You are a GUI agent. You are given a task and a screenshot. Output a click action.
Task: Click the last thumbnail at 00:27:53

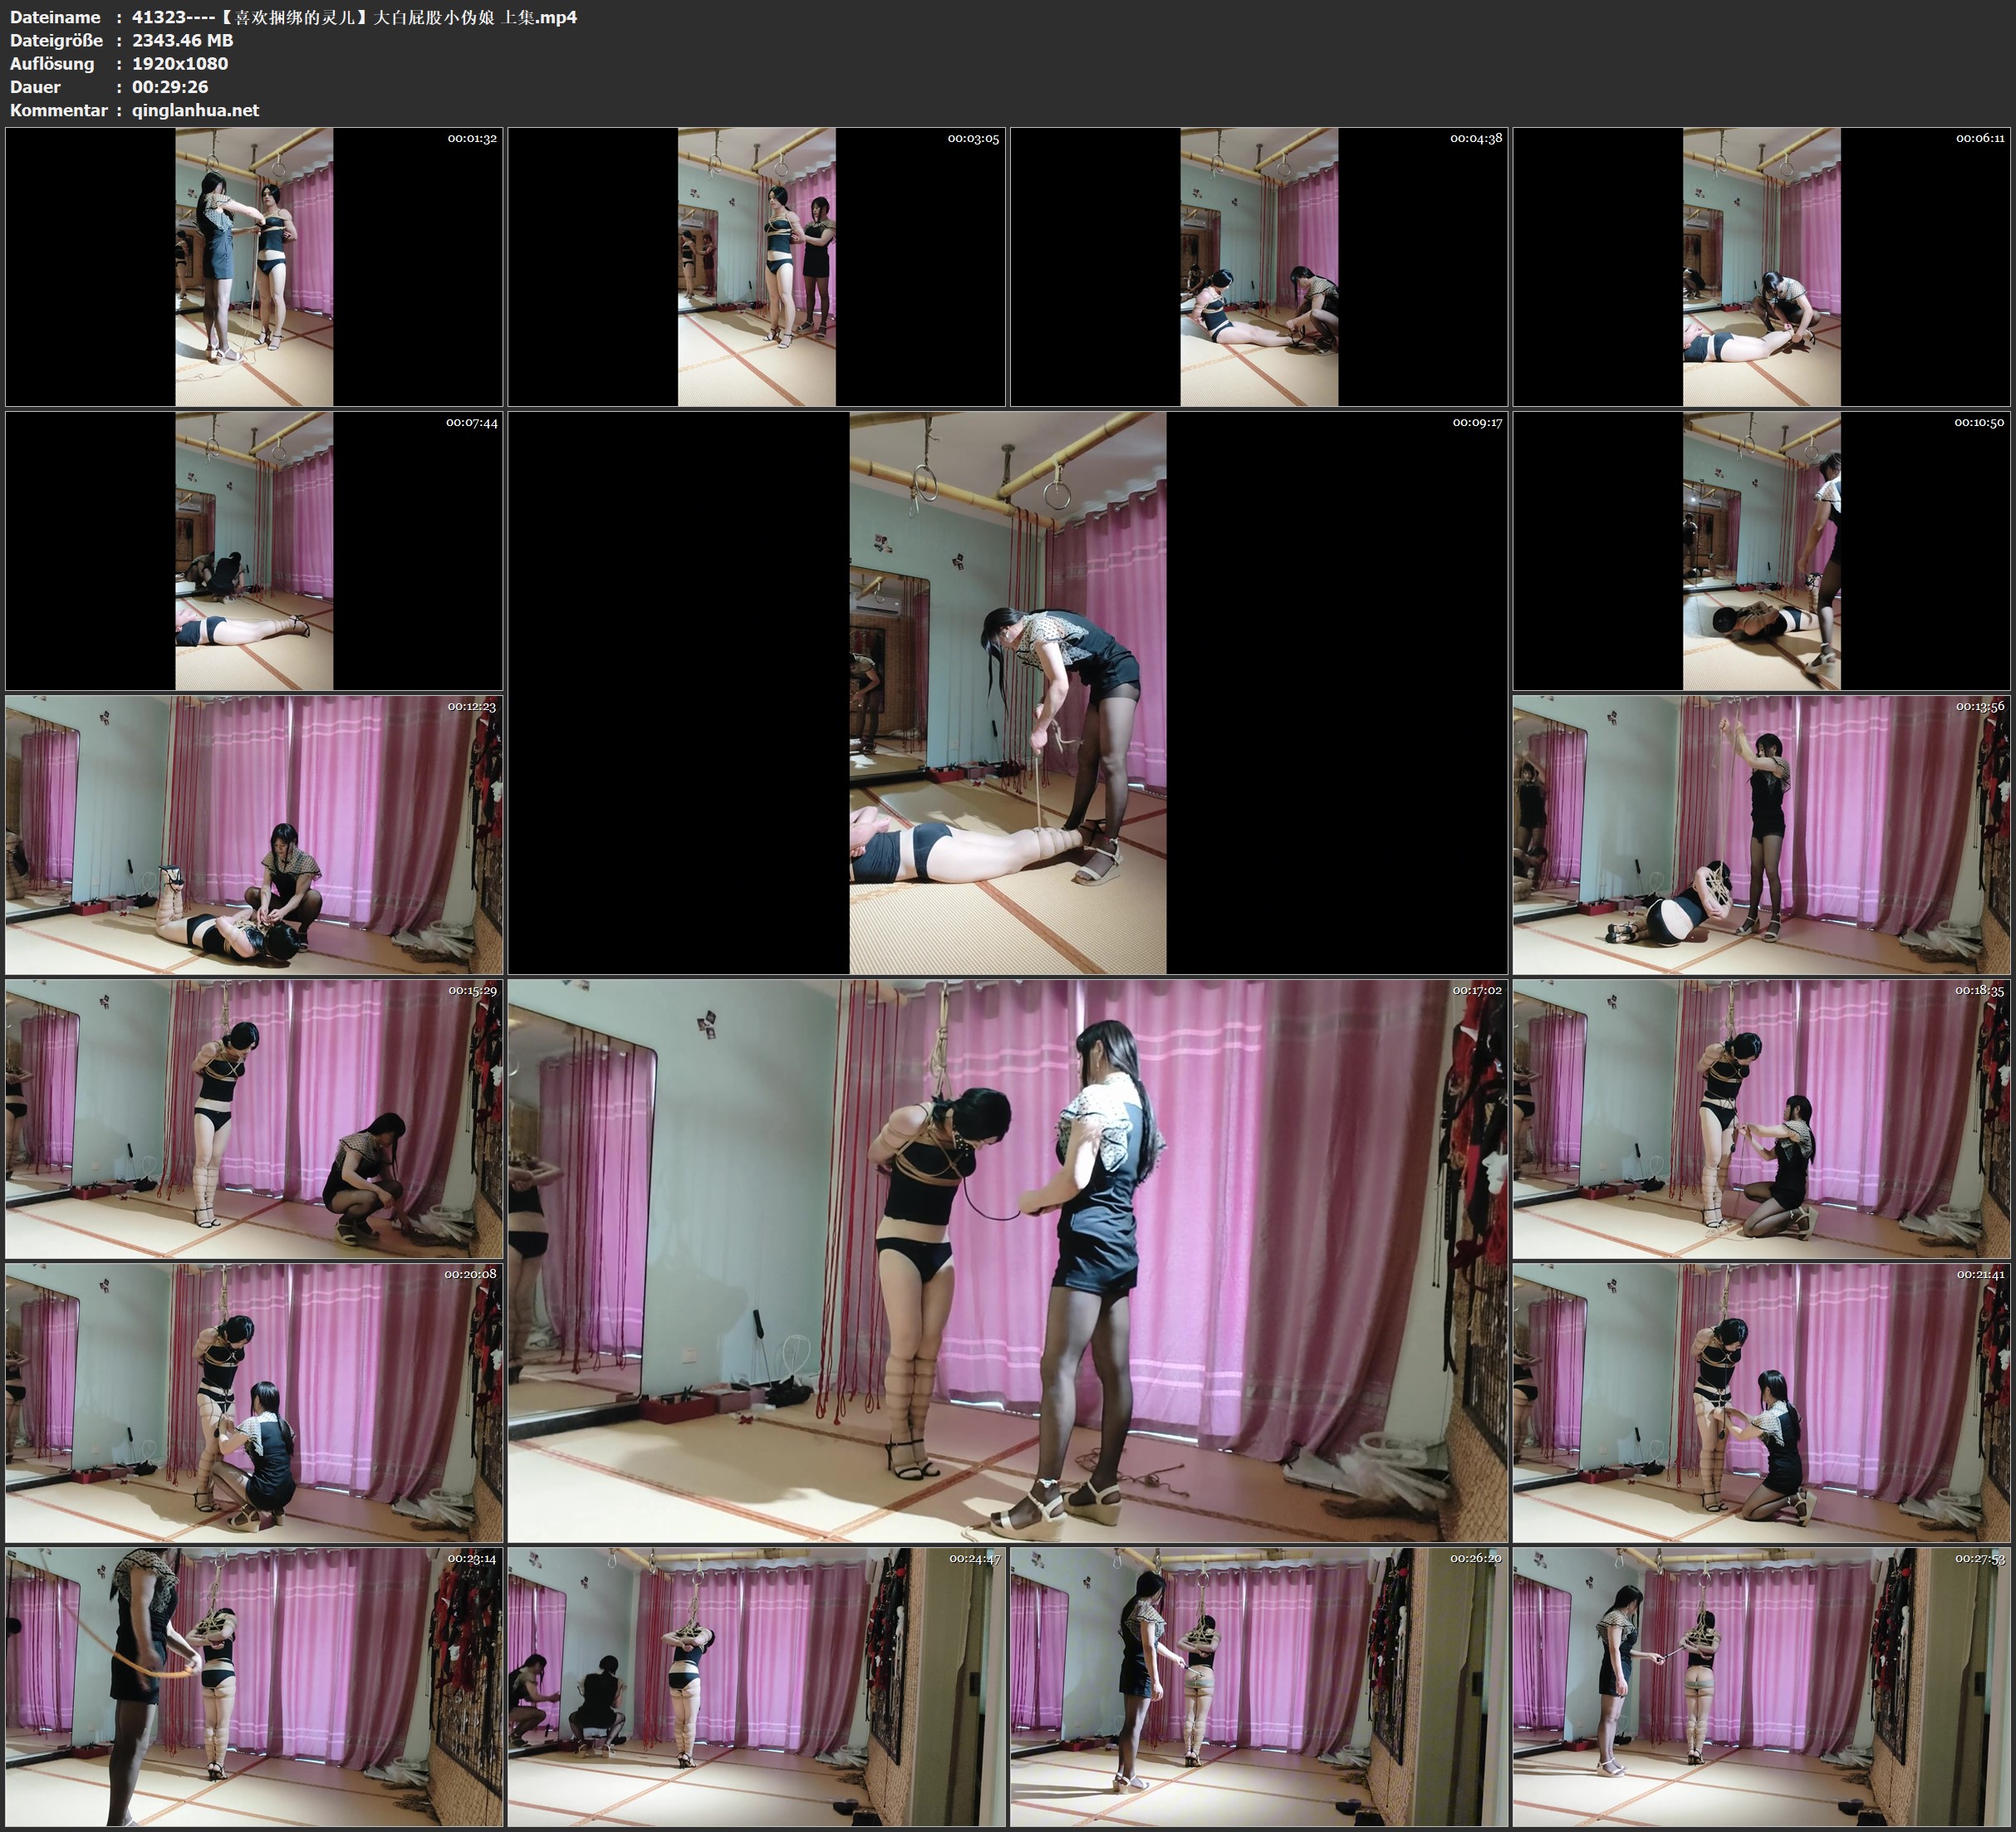1761,1687
